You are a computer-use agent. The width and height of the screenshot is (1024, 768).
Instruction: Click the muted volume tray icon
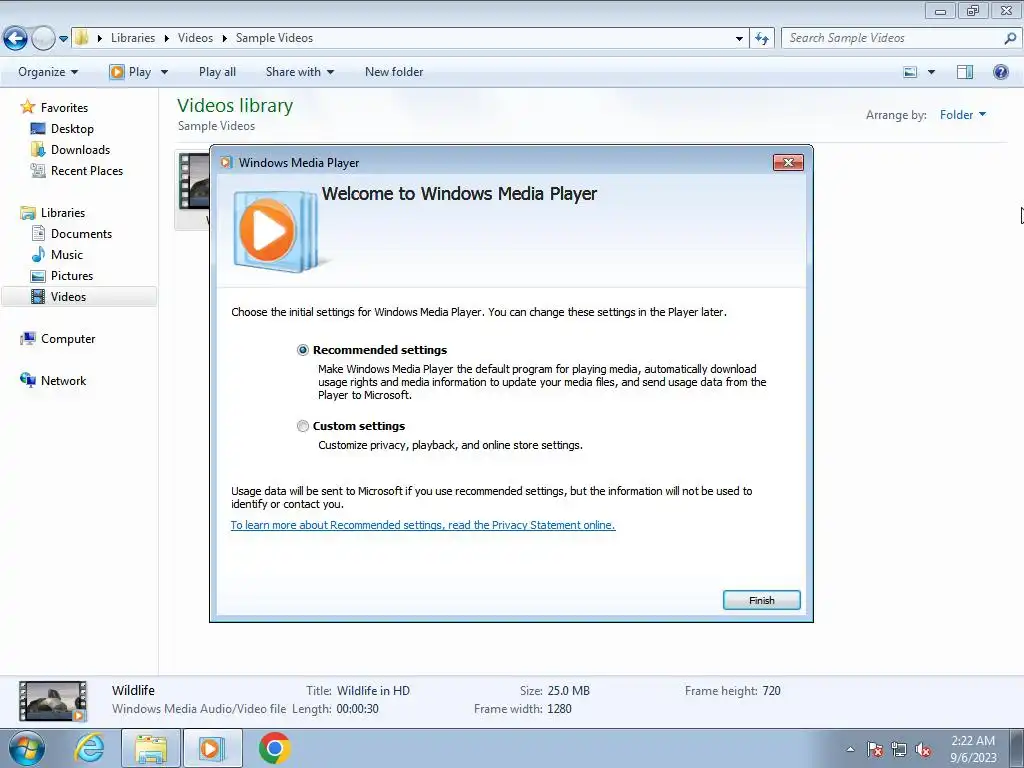pos(923,750)
